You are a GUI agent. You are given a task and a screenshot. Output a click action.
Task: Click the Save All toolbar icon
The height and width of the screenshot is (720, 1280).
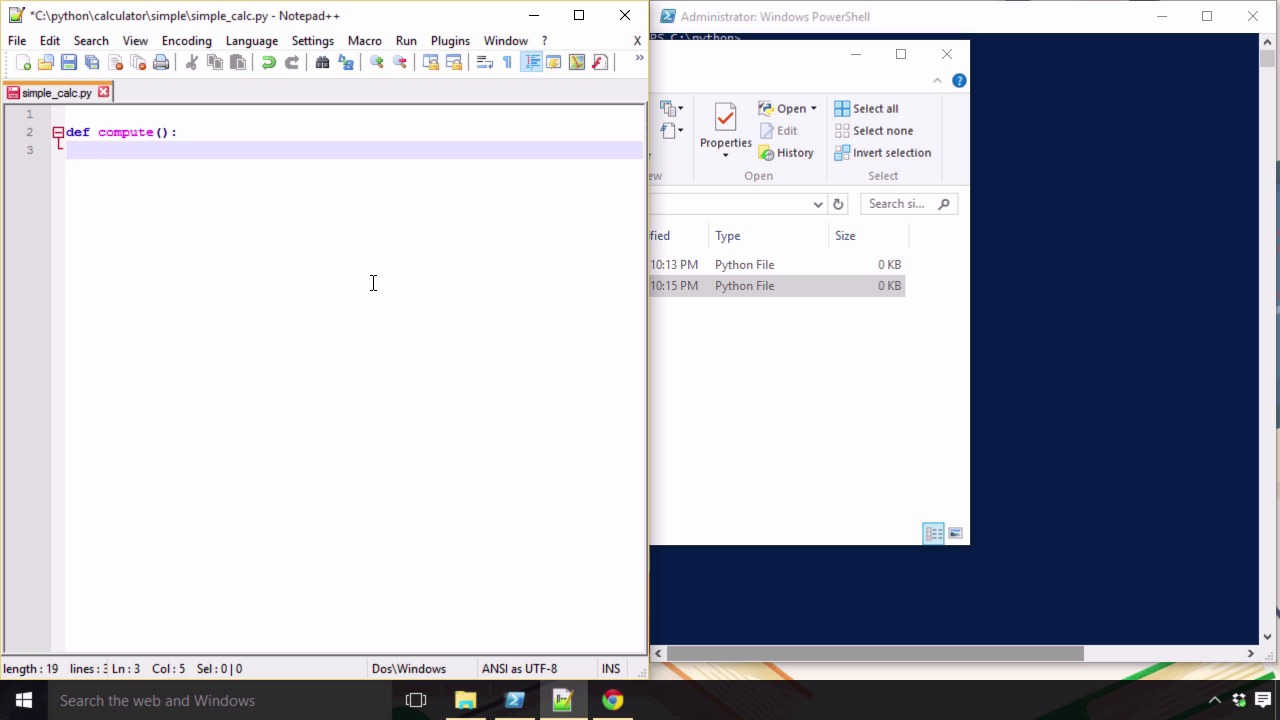coord(92,62)
